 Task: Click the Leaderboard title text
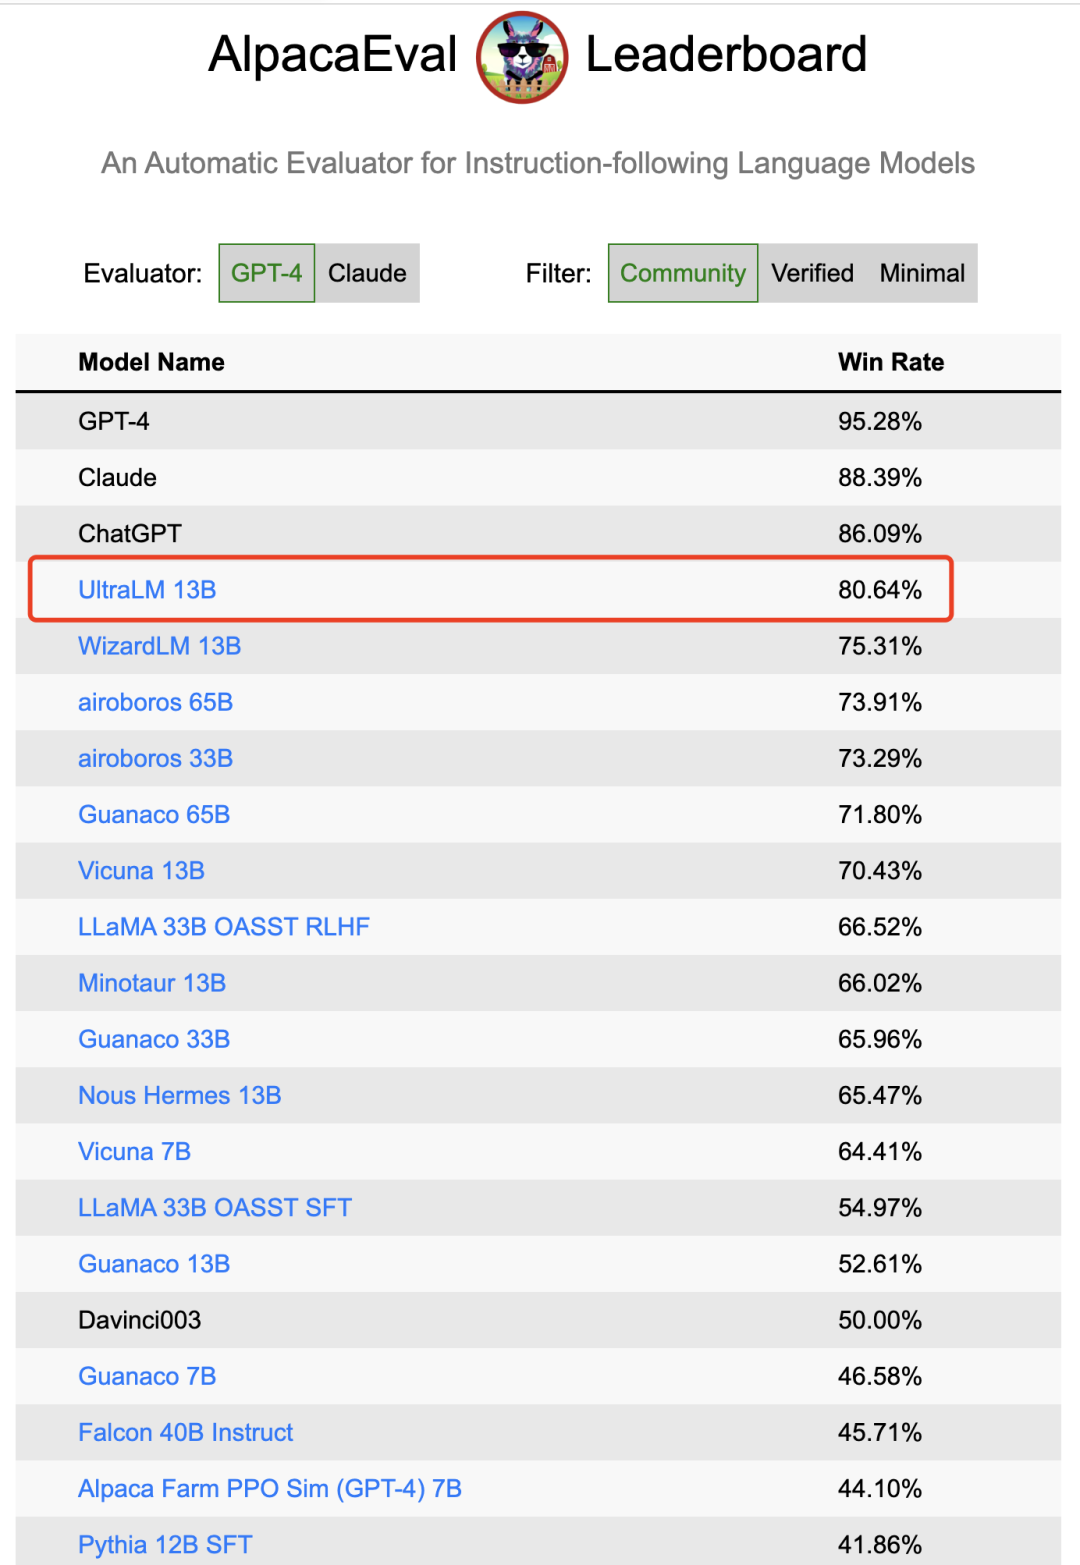click(726, 55)
